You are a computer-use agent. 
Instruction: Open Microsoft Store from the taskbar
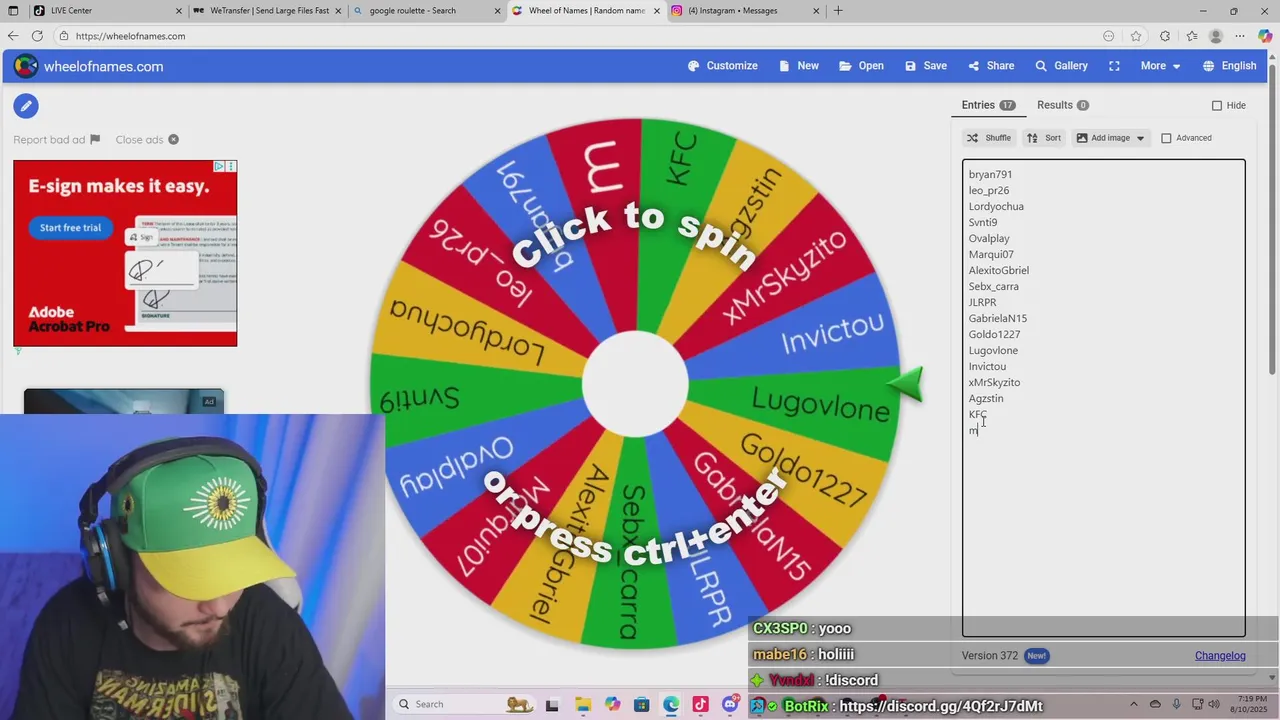tap(641, 705)
